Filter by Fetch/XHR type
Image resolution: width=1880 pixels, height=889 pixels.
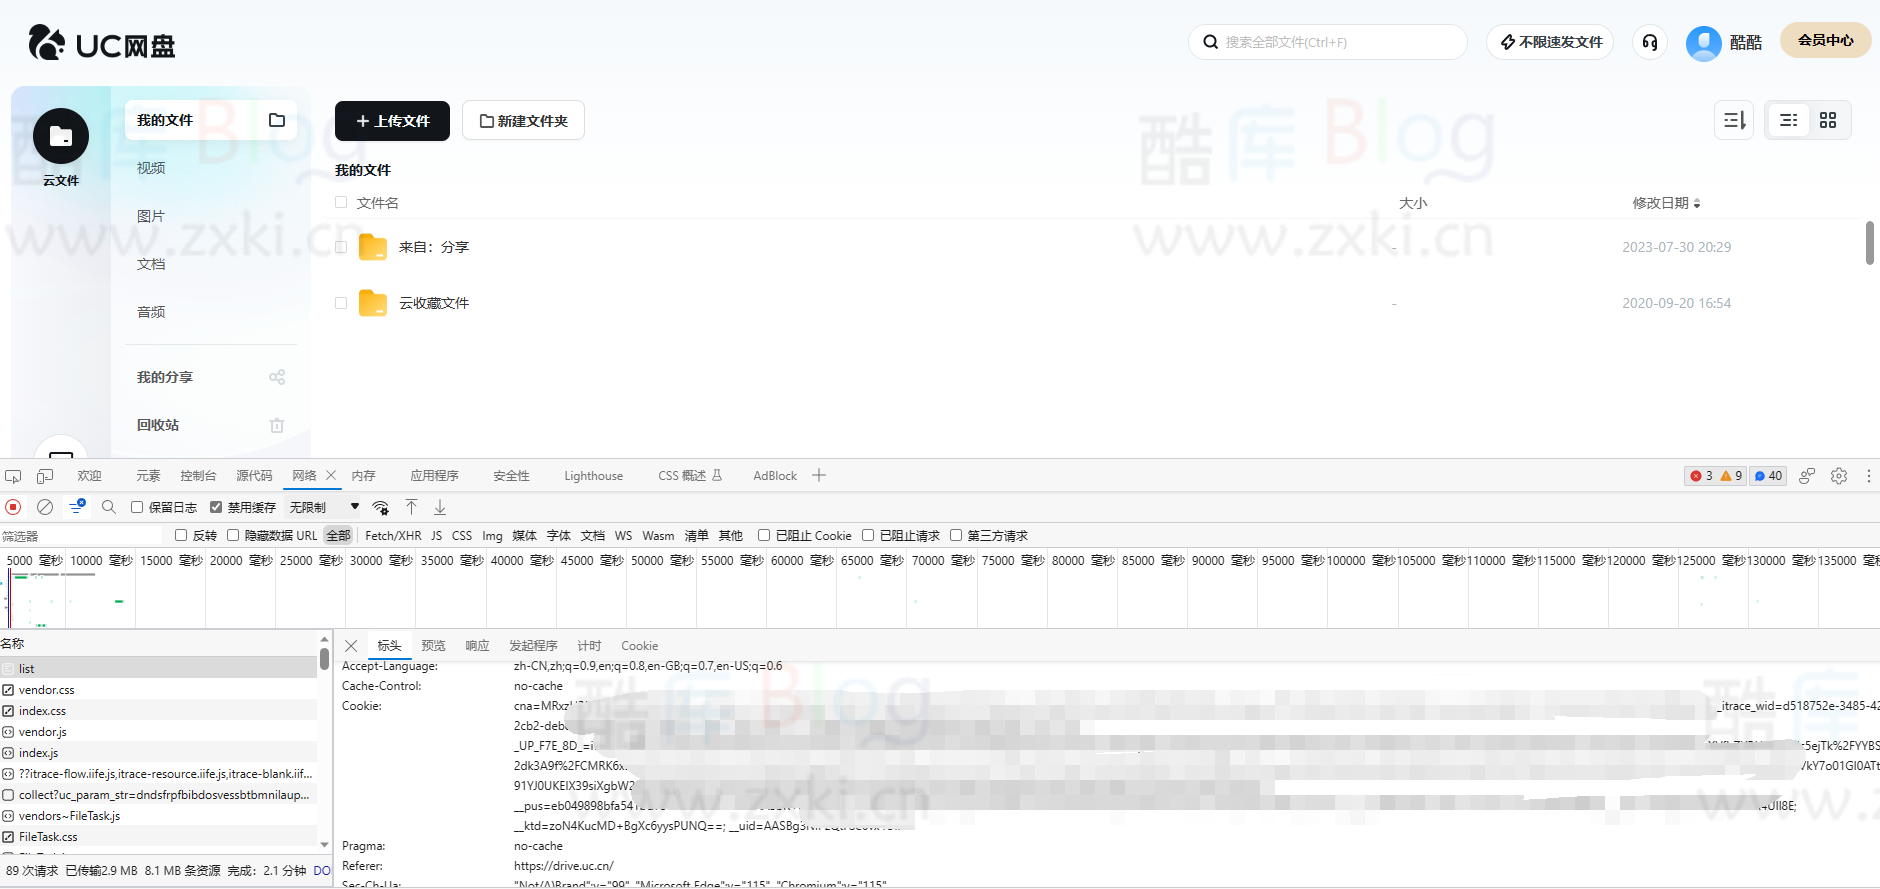[x=393, y=536]
